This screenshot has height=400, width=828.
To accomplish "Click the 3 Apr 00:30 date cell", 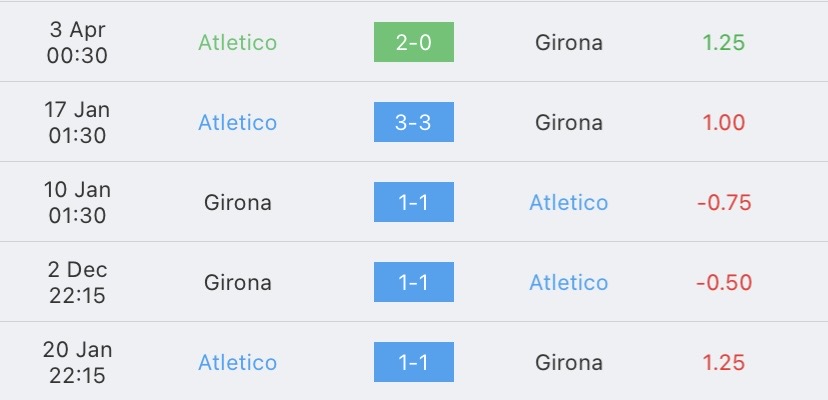I will [77, 42].
